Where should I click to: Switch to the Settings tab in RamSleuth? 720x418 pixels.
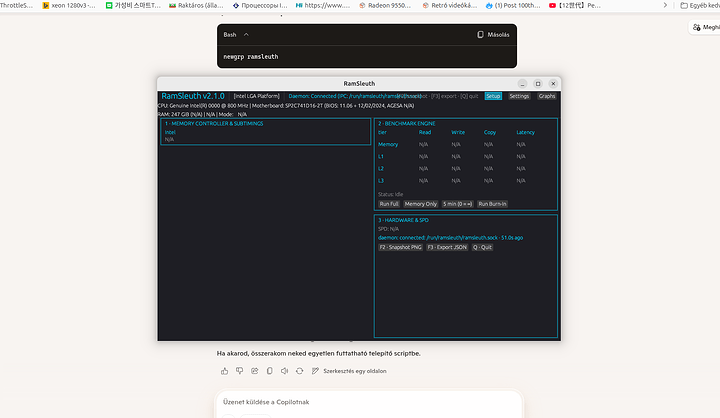519,96
